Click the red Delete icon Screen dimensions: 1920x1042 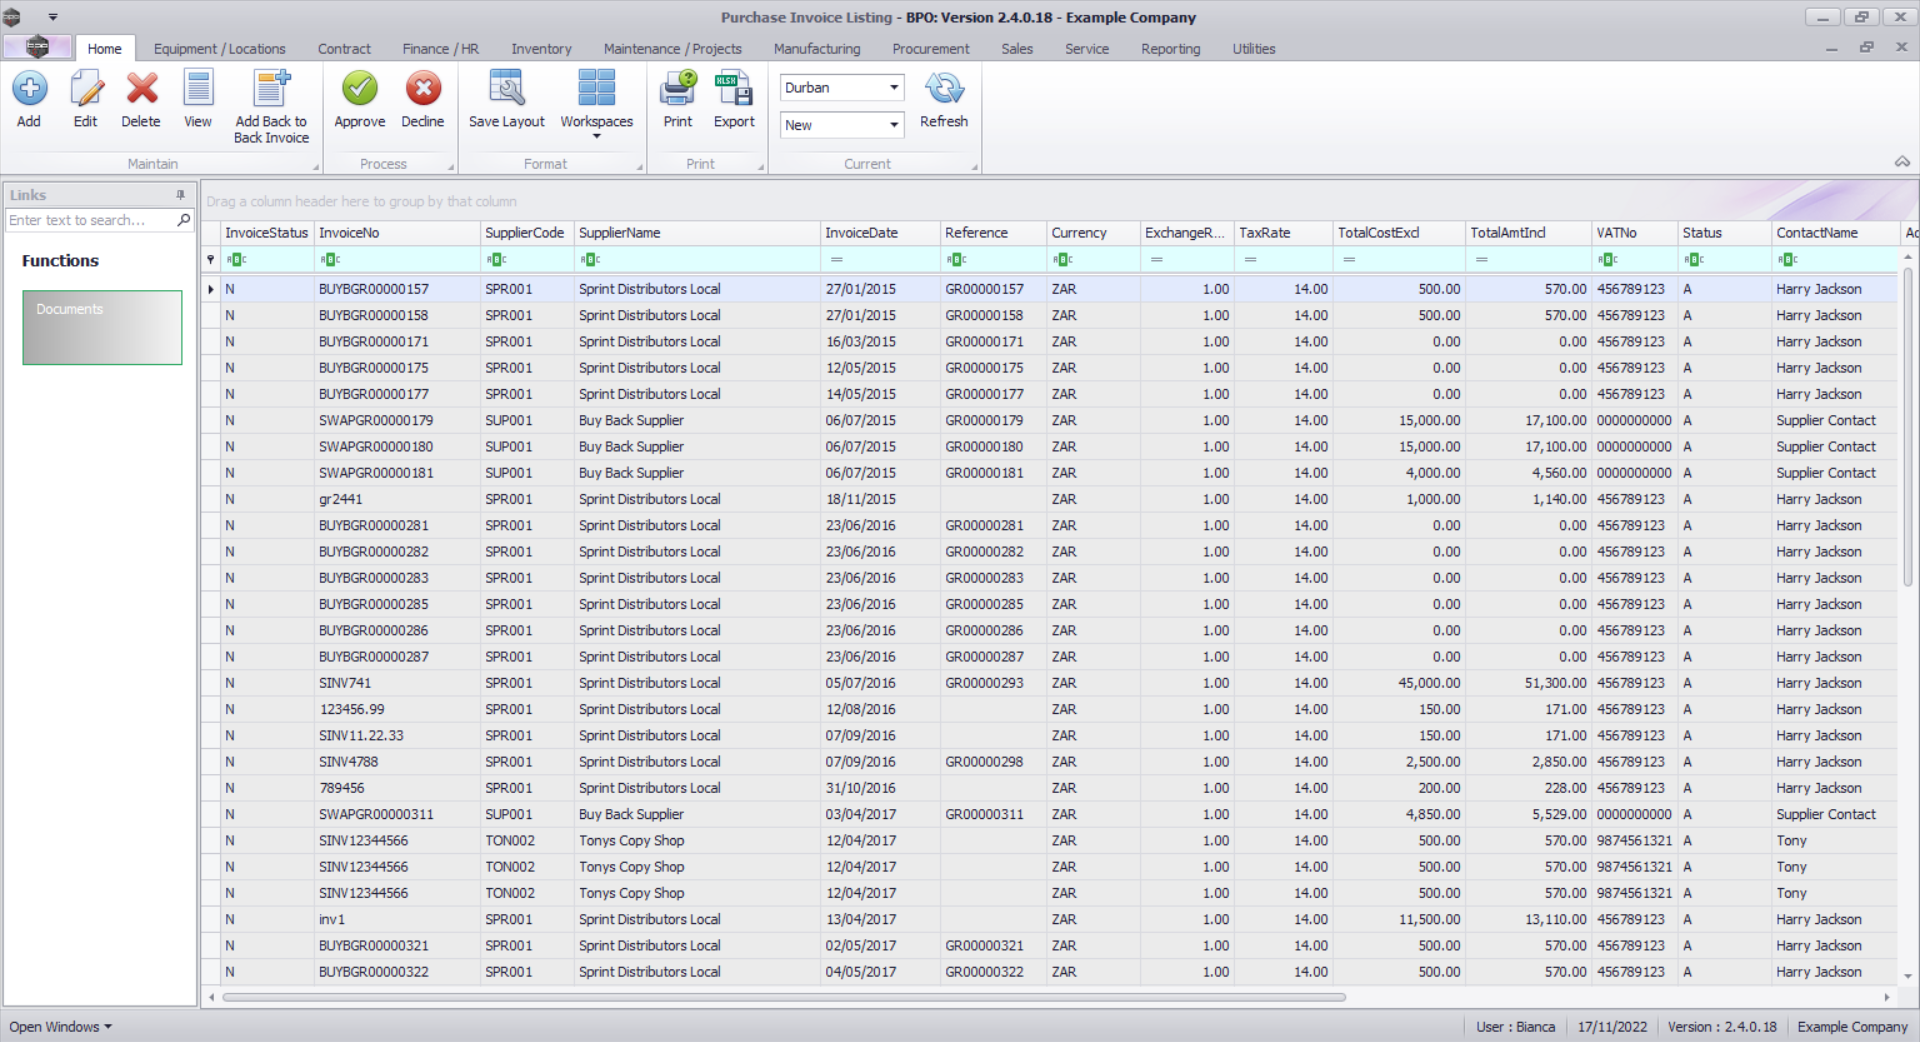pos(141,90)
